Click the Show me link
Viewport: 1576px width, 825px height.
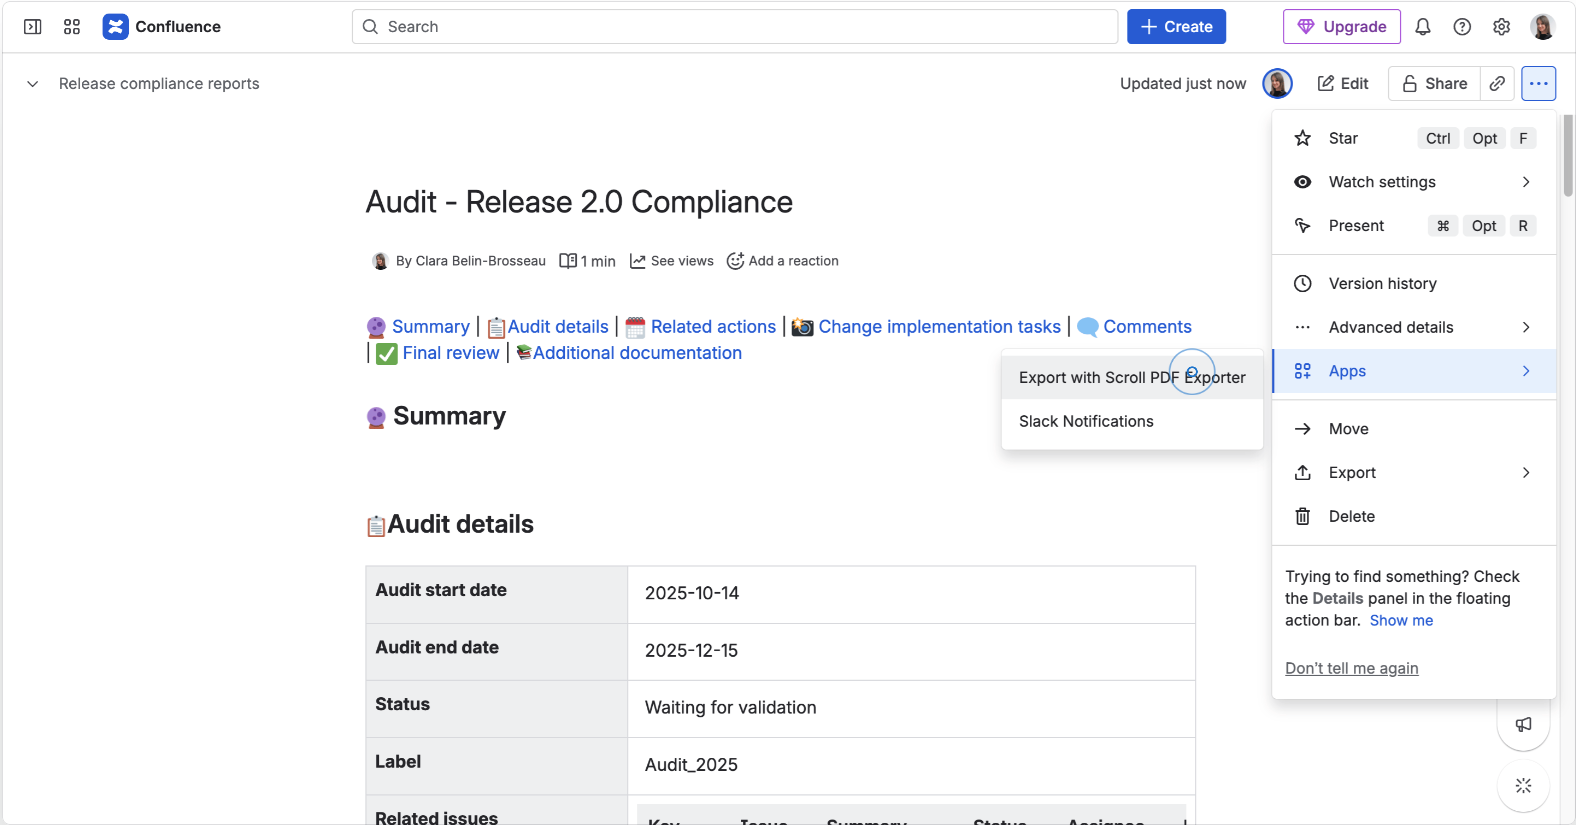pyautogui.click(x=1401, y=621)
